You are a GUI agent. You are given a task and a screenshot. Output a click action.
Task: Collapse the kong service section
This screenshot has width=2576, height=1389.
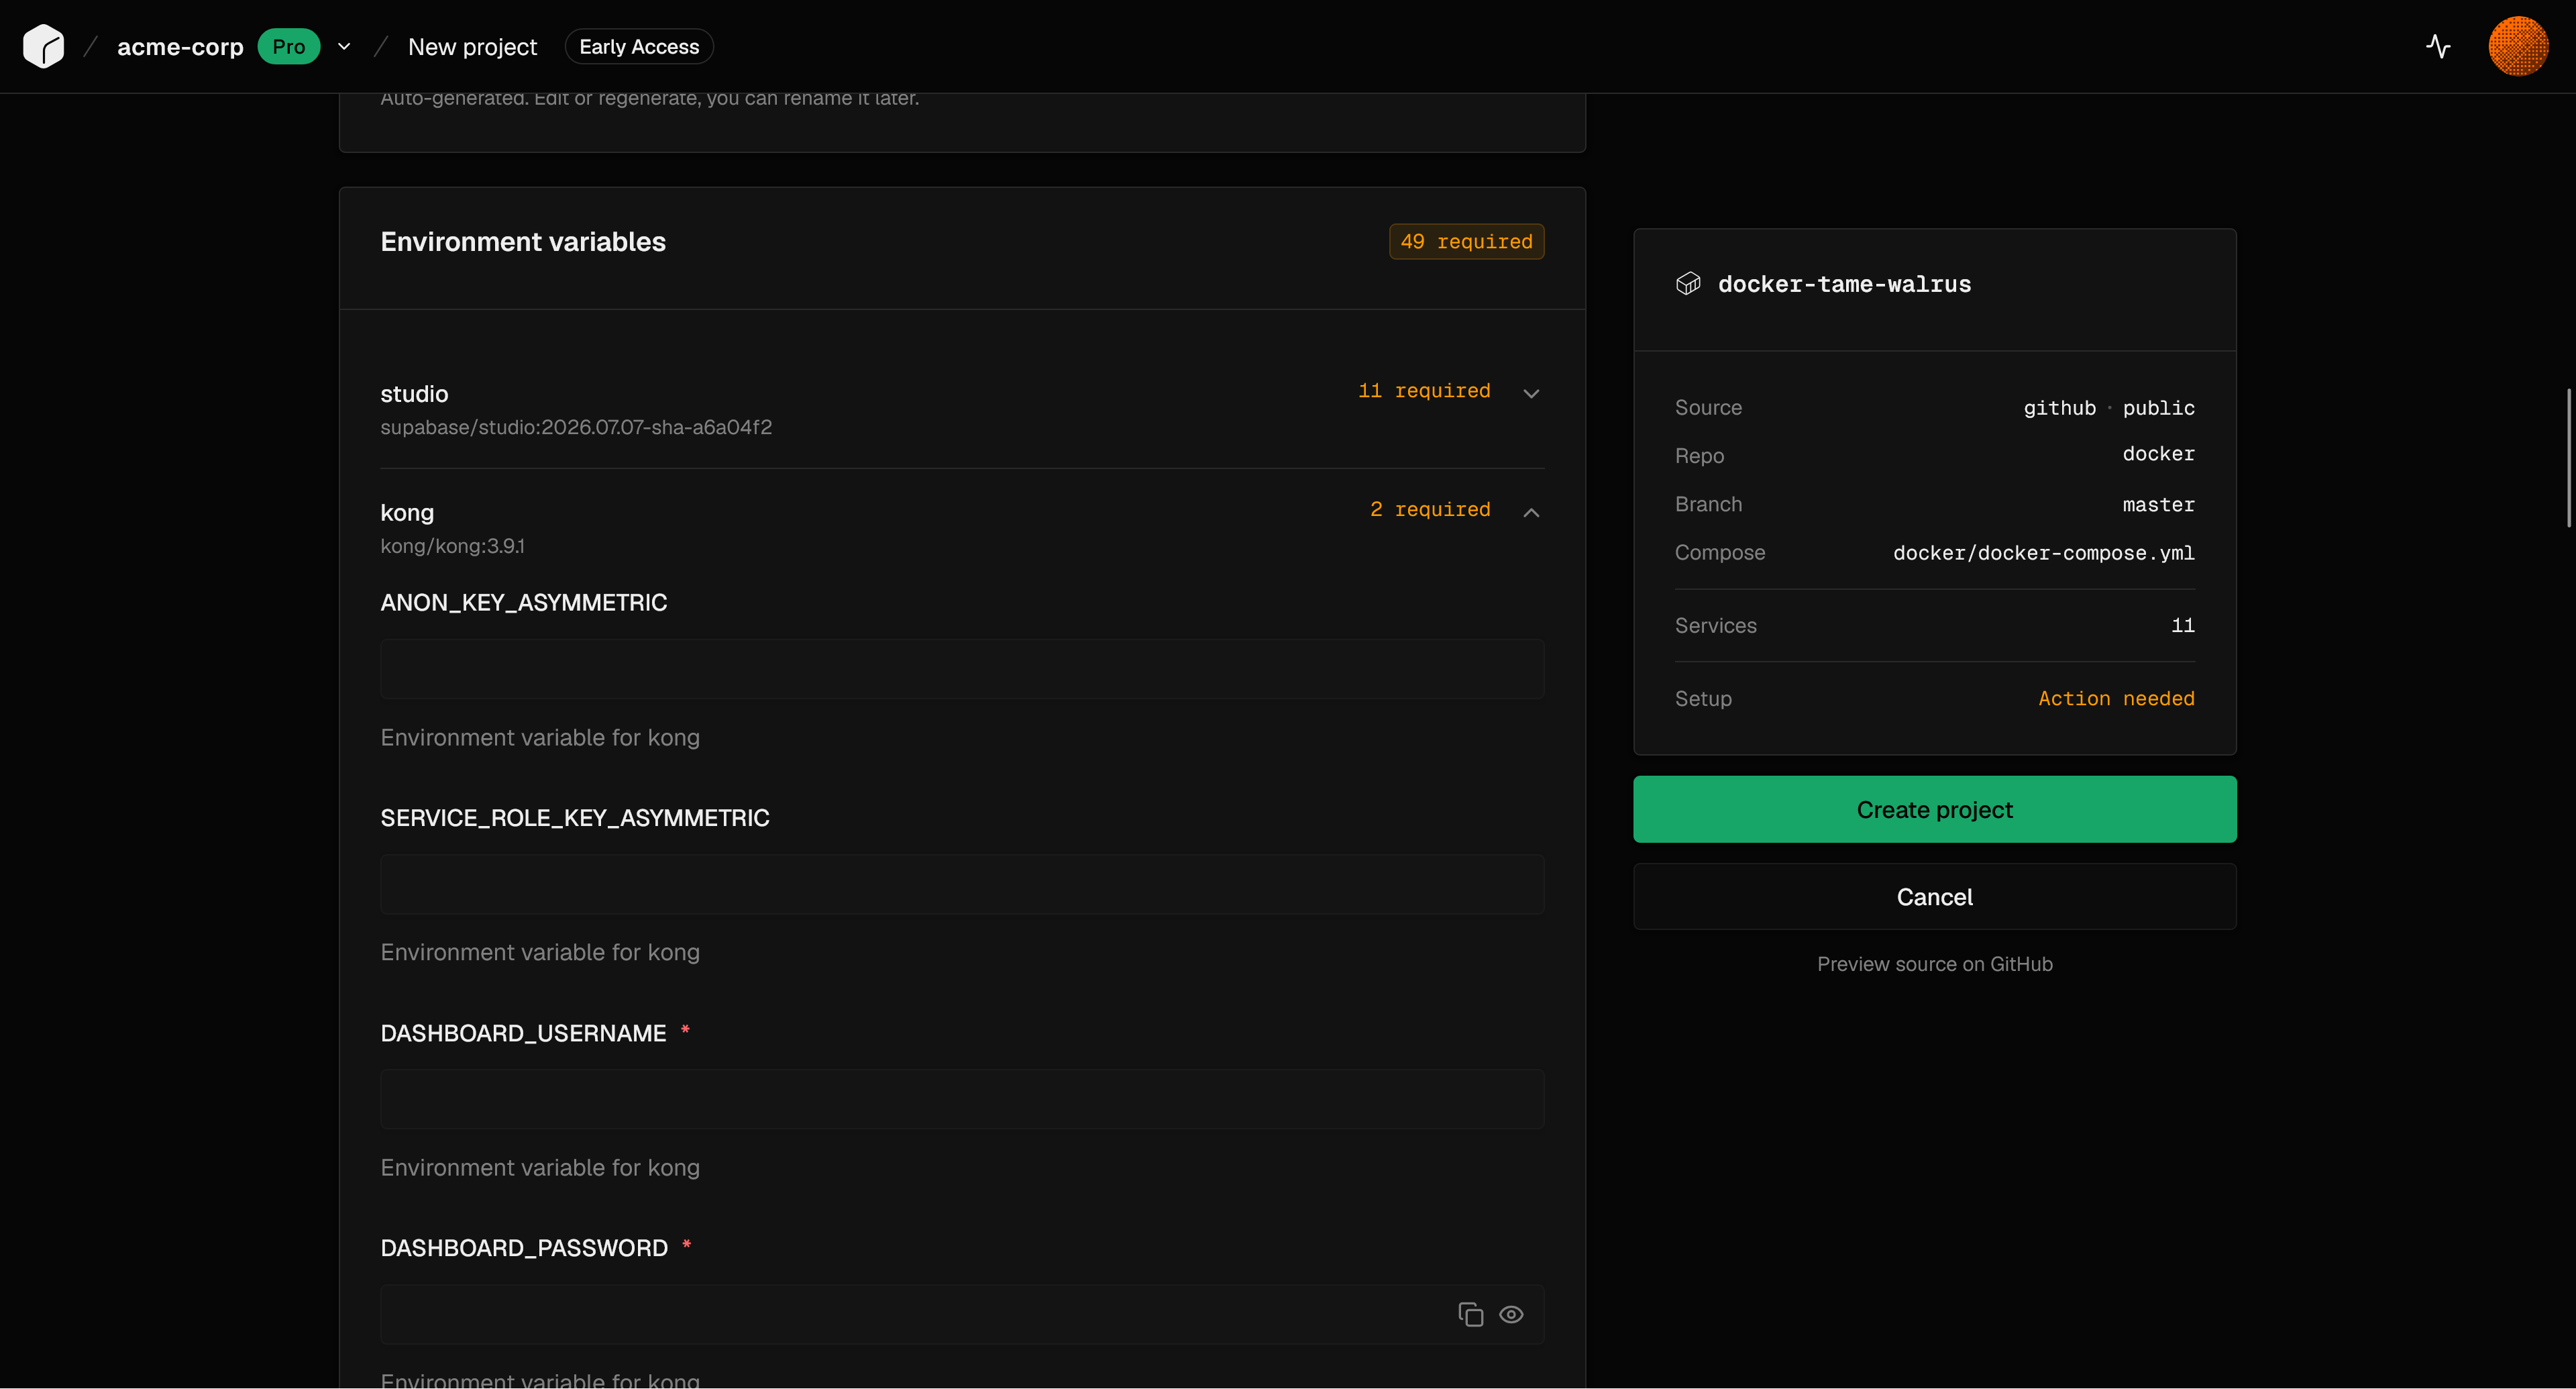pyautogui.click(x=1531, y=512)
